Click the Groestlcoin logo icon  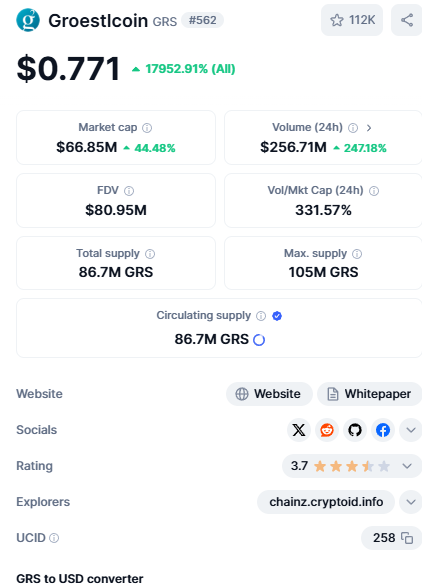pos(28,20)
